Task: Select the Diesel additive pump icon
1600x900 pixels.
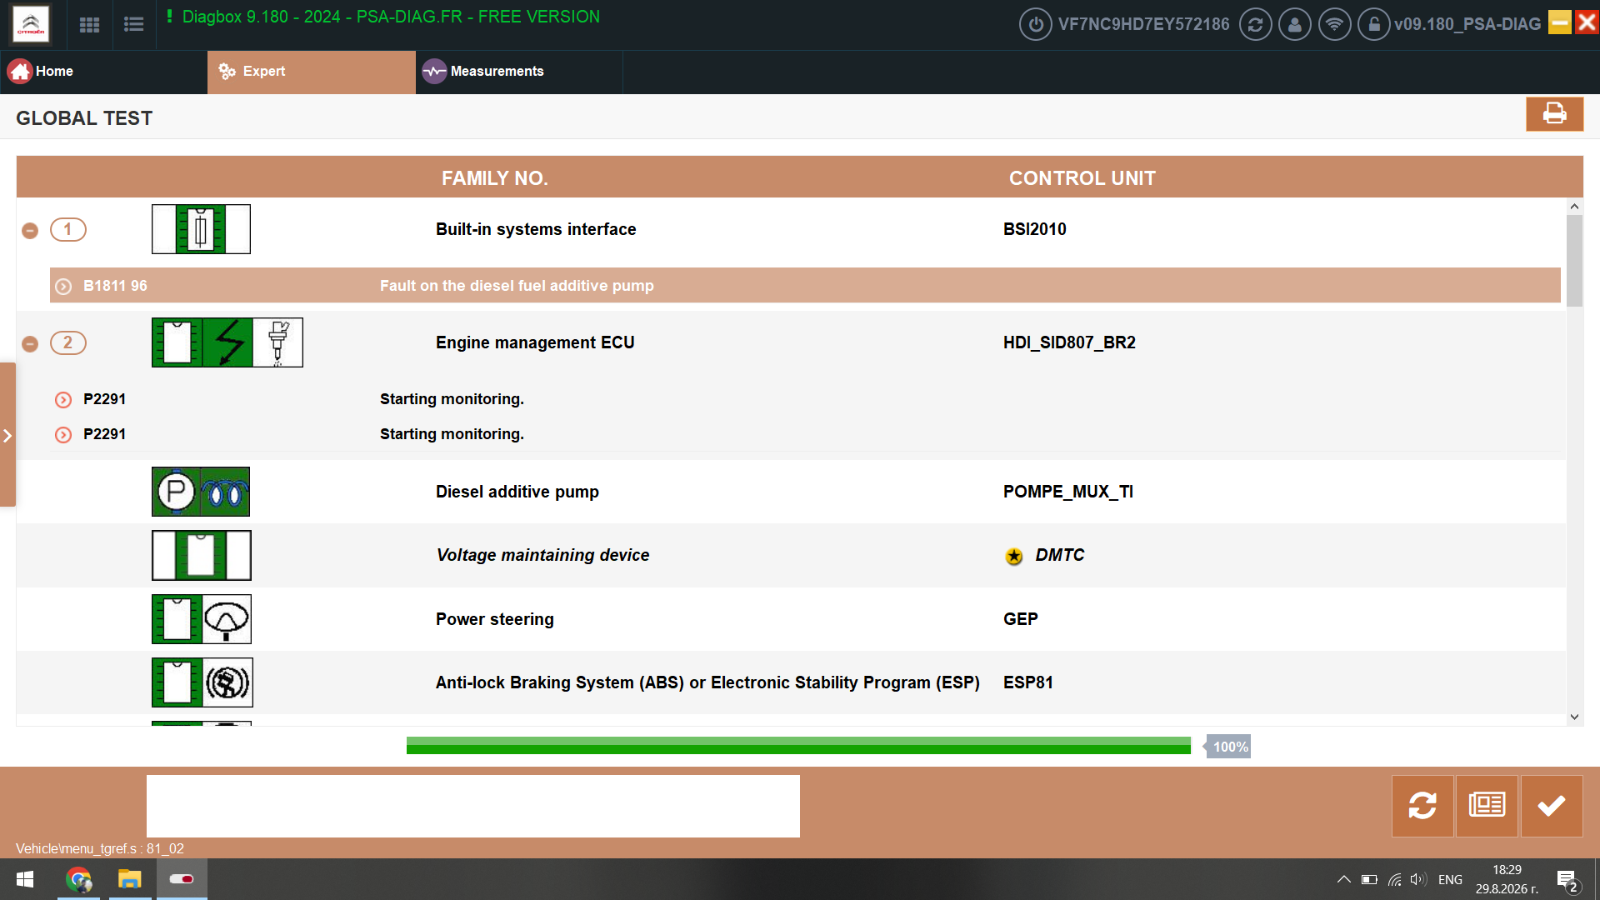Action: 201,492
